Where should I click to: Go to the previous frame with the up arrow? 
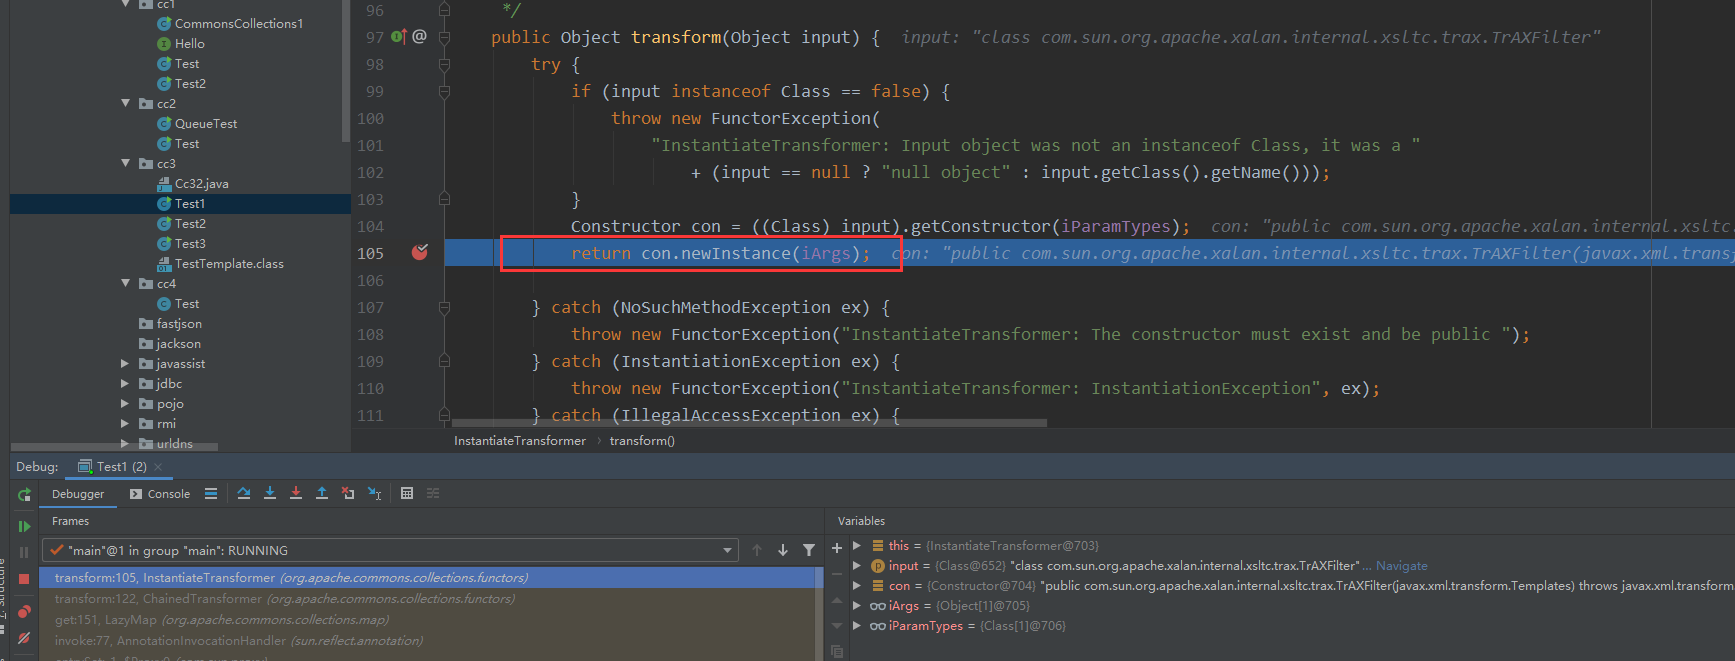coord(757,550)
